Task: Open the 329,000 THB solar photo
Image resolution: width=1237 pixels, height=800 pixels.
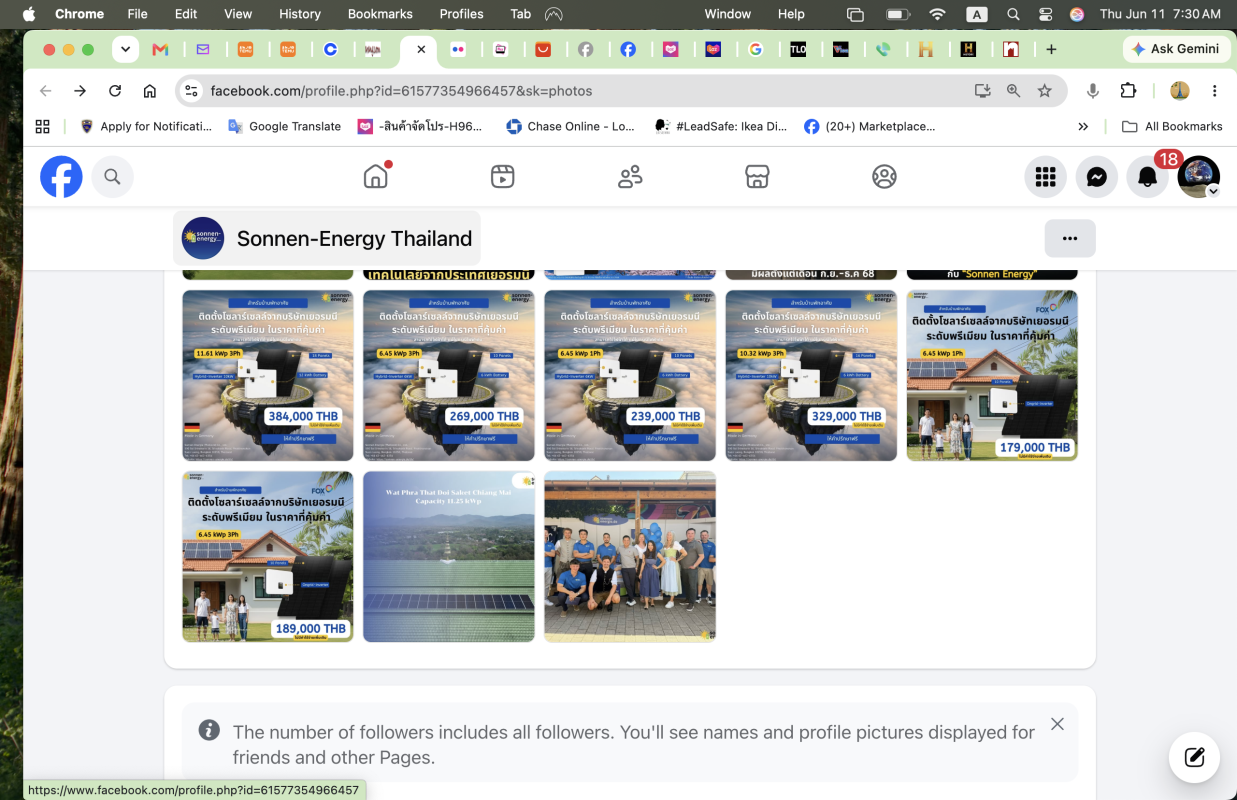Action: [811, 375]
